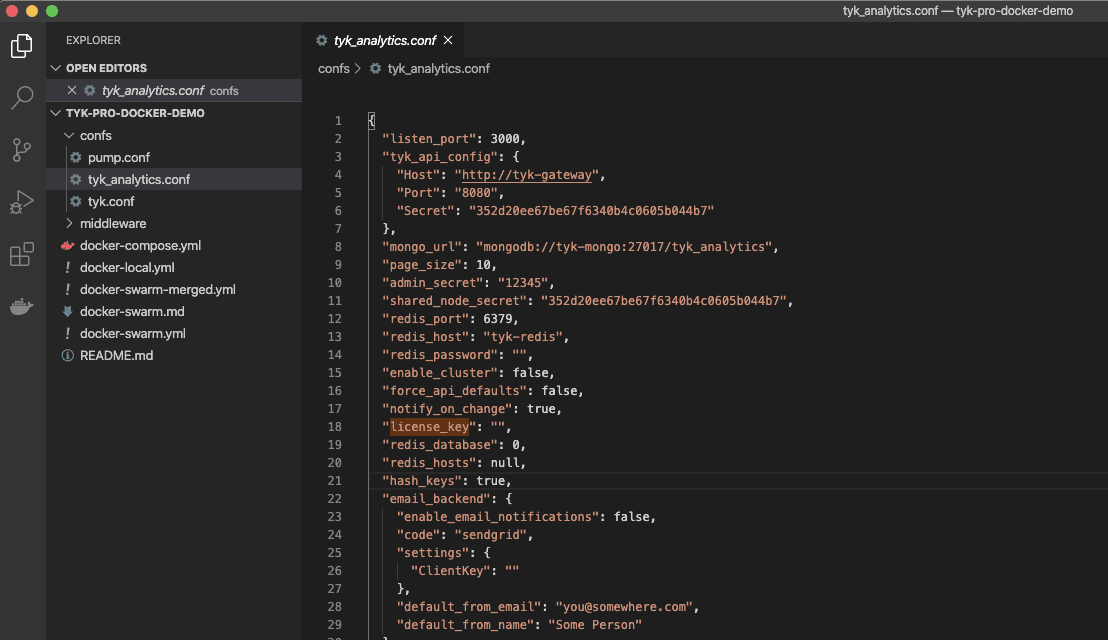
Task: Open the Search panel in the Activity Bar
Action: [20, 97]
